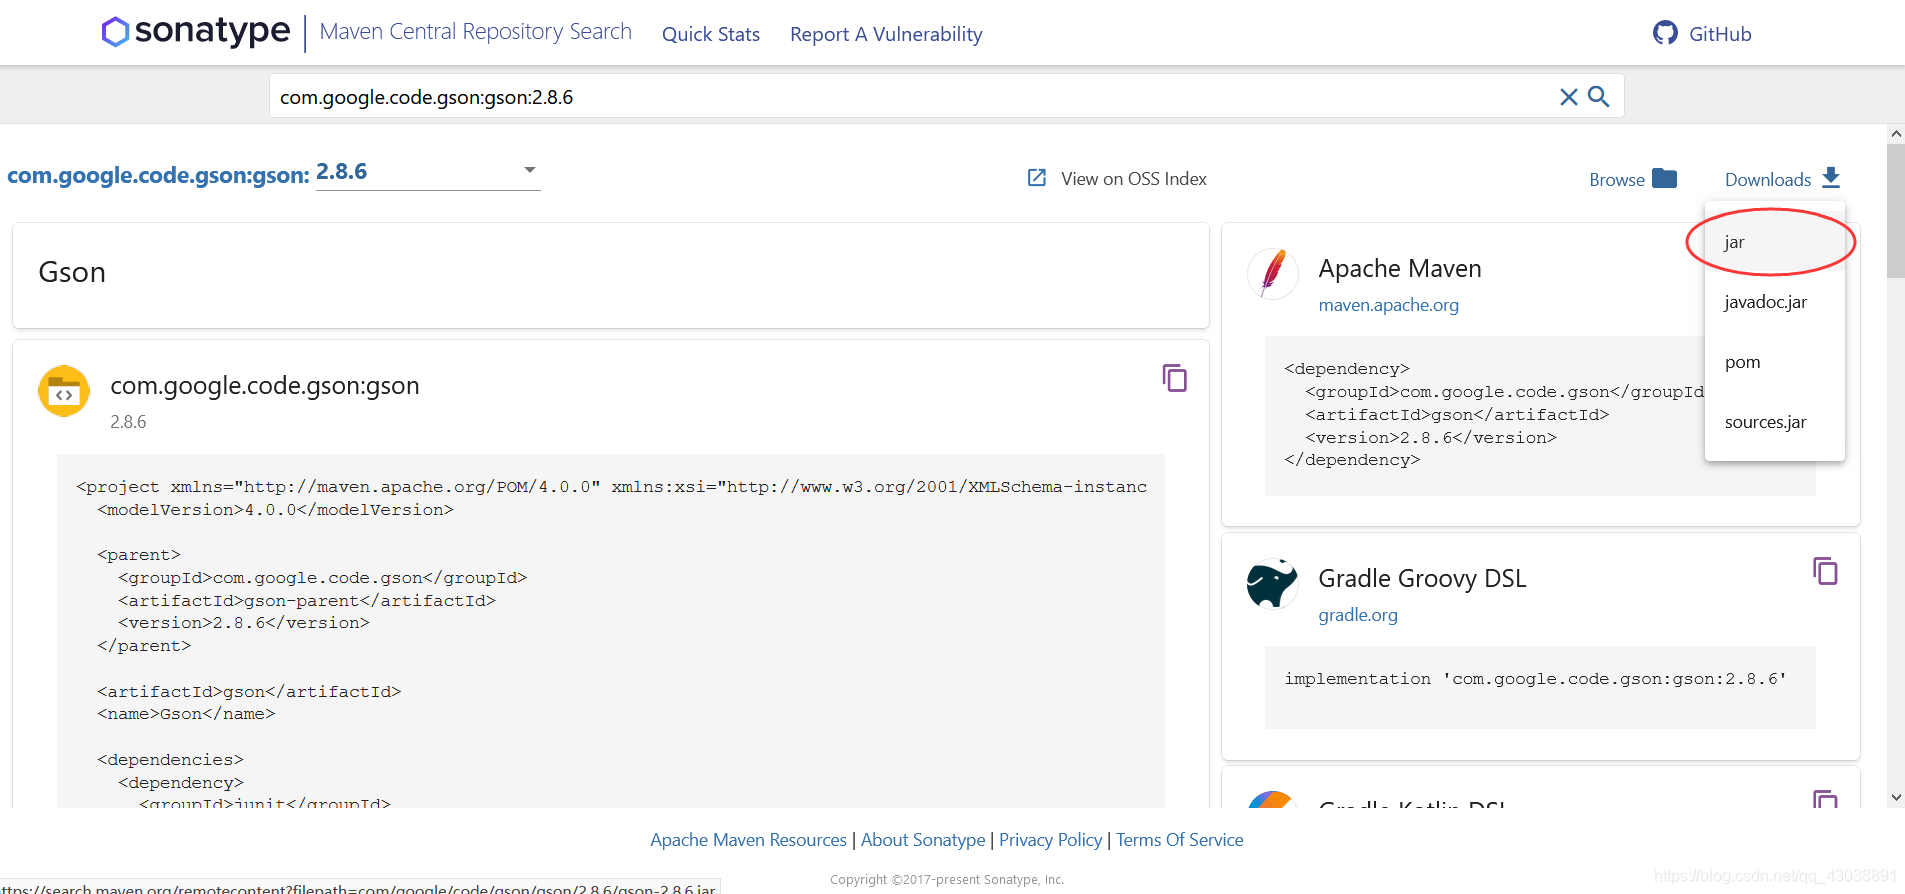1905x894 pixels.
Task: Copy the POM file content
Action: click(1174, 378)
